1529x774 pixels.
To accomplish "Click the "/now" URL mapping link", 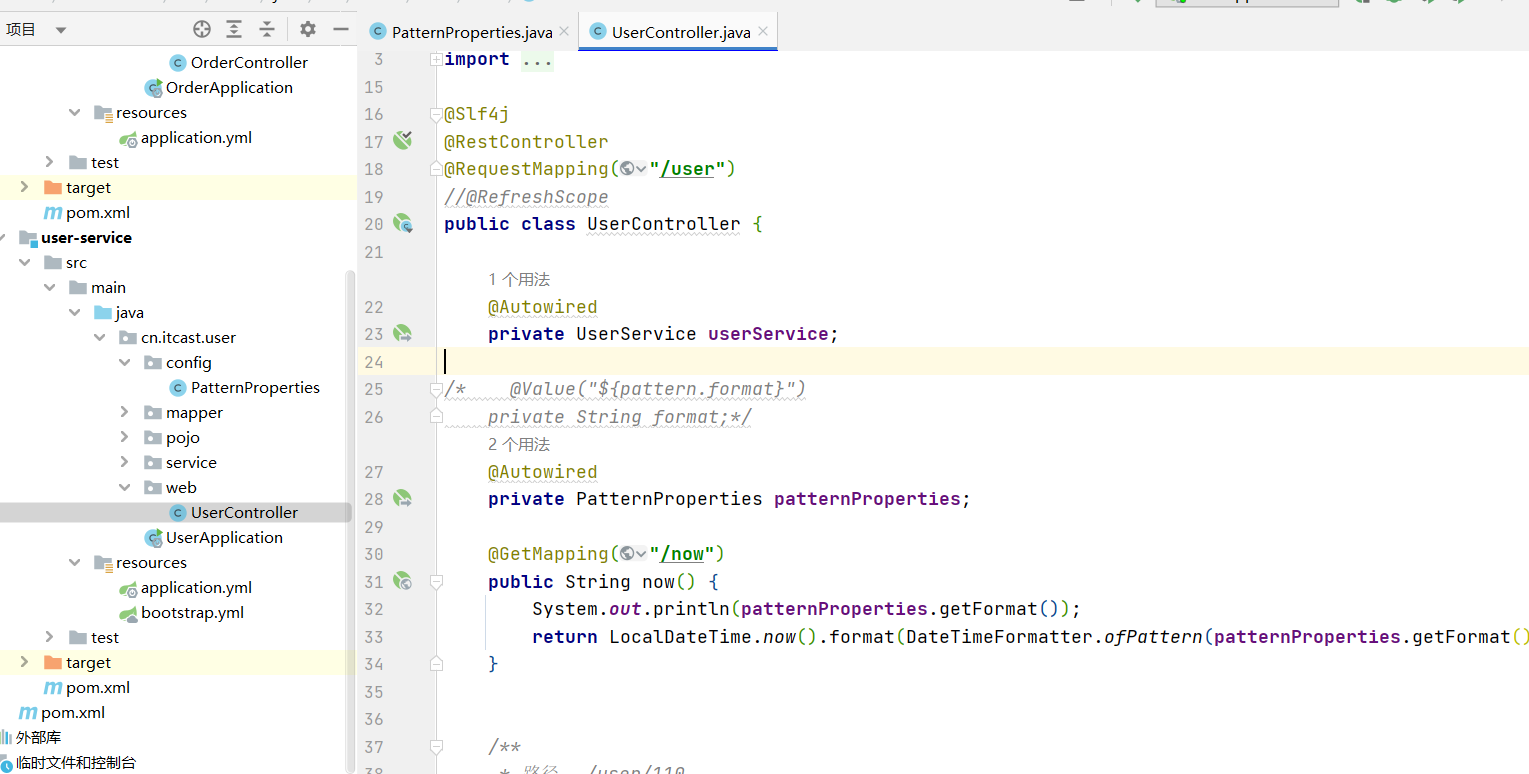I will pyautogui.click(x=682, y=554).
